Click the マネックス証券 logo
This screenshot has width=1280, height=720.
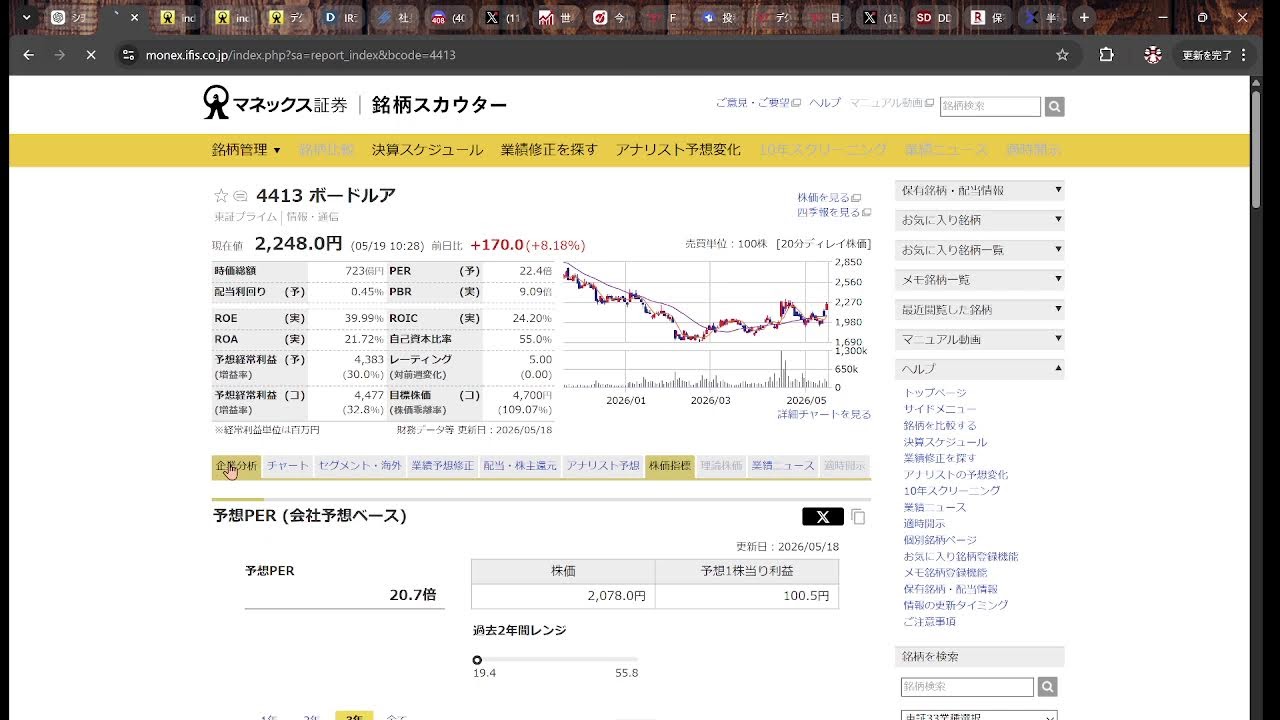tap(276, 103)
